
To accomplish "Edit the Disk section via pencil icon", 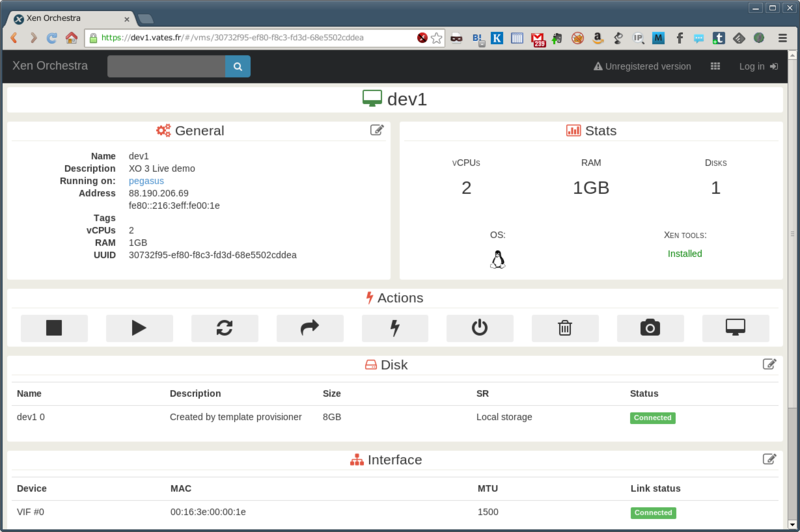I will pyautogui.click(x=769, y=364).
